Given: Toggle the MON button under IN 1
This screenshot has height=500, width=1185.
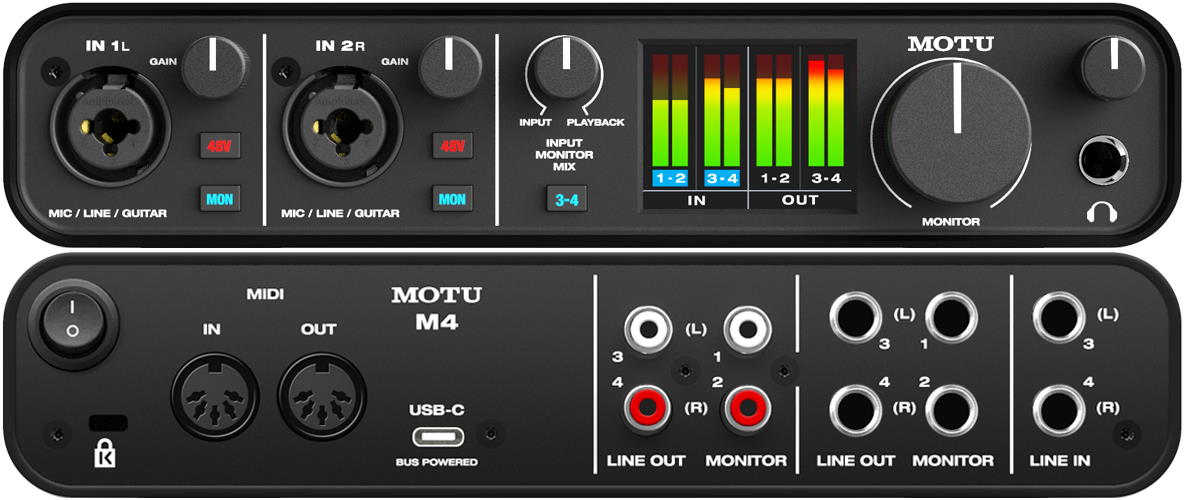Looking at the screenshot, I should coord(220,199).
